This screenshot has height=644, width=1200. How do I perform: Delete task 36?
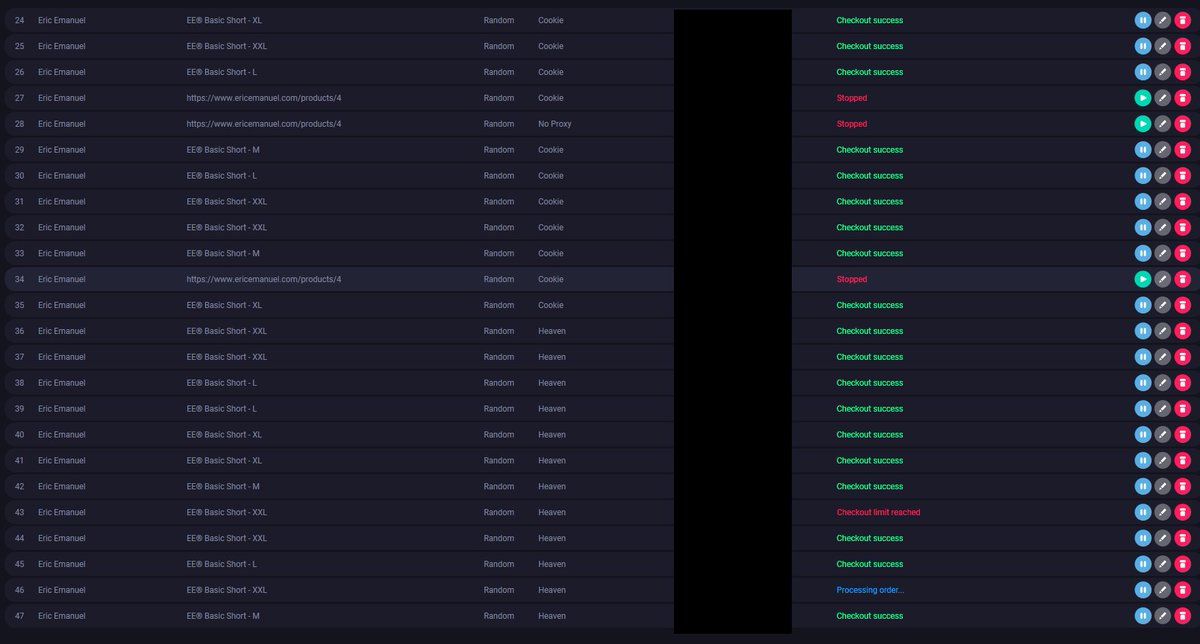click(x=1182, y=331)
